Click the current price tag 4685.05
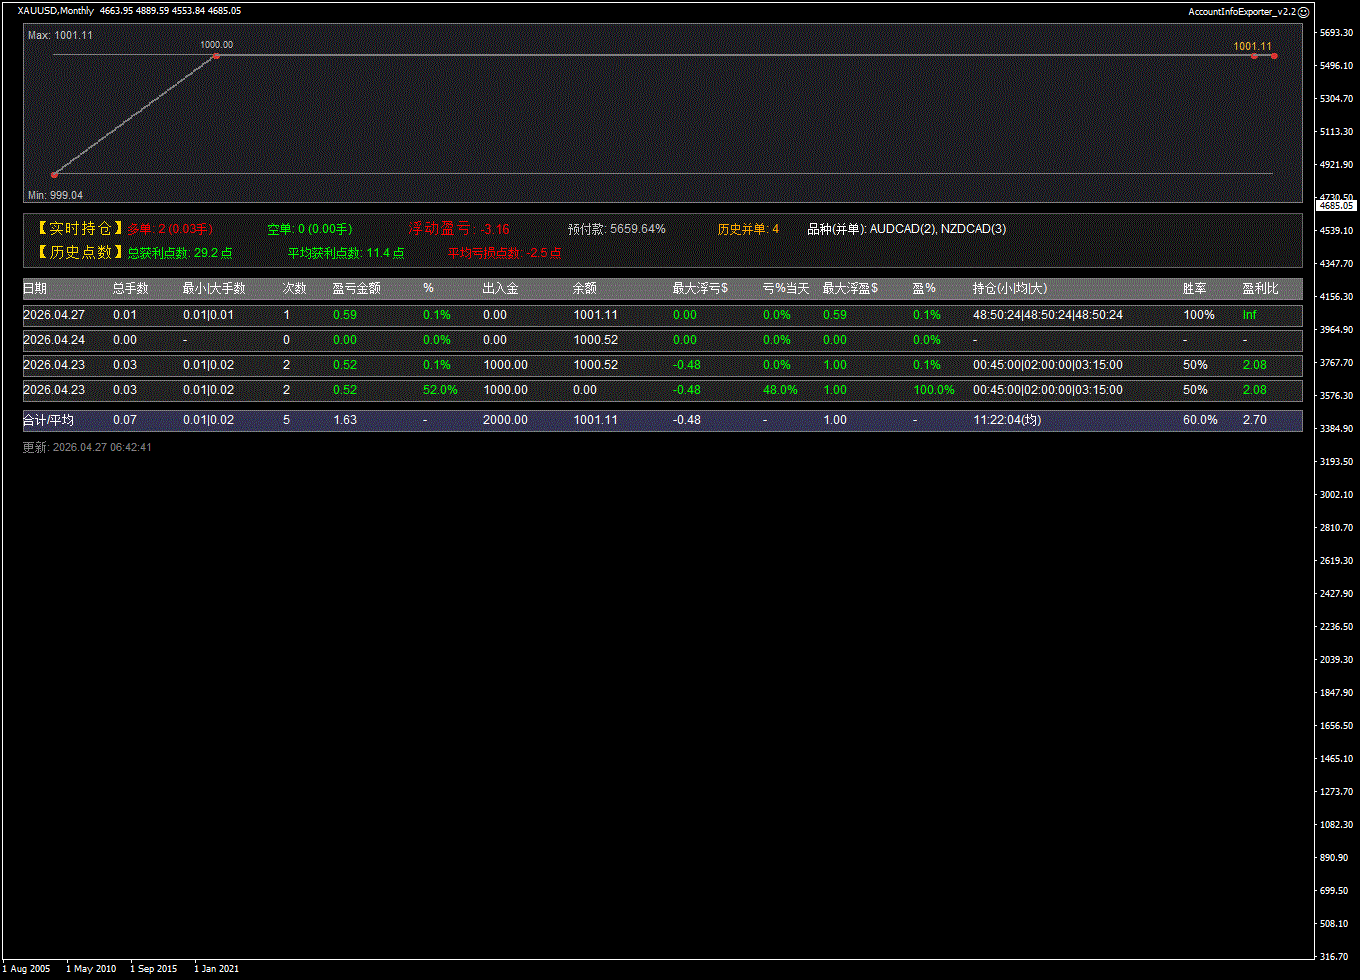The image size is (1360, 980). [x=1336, y=205]
